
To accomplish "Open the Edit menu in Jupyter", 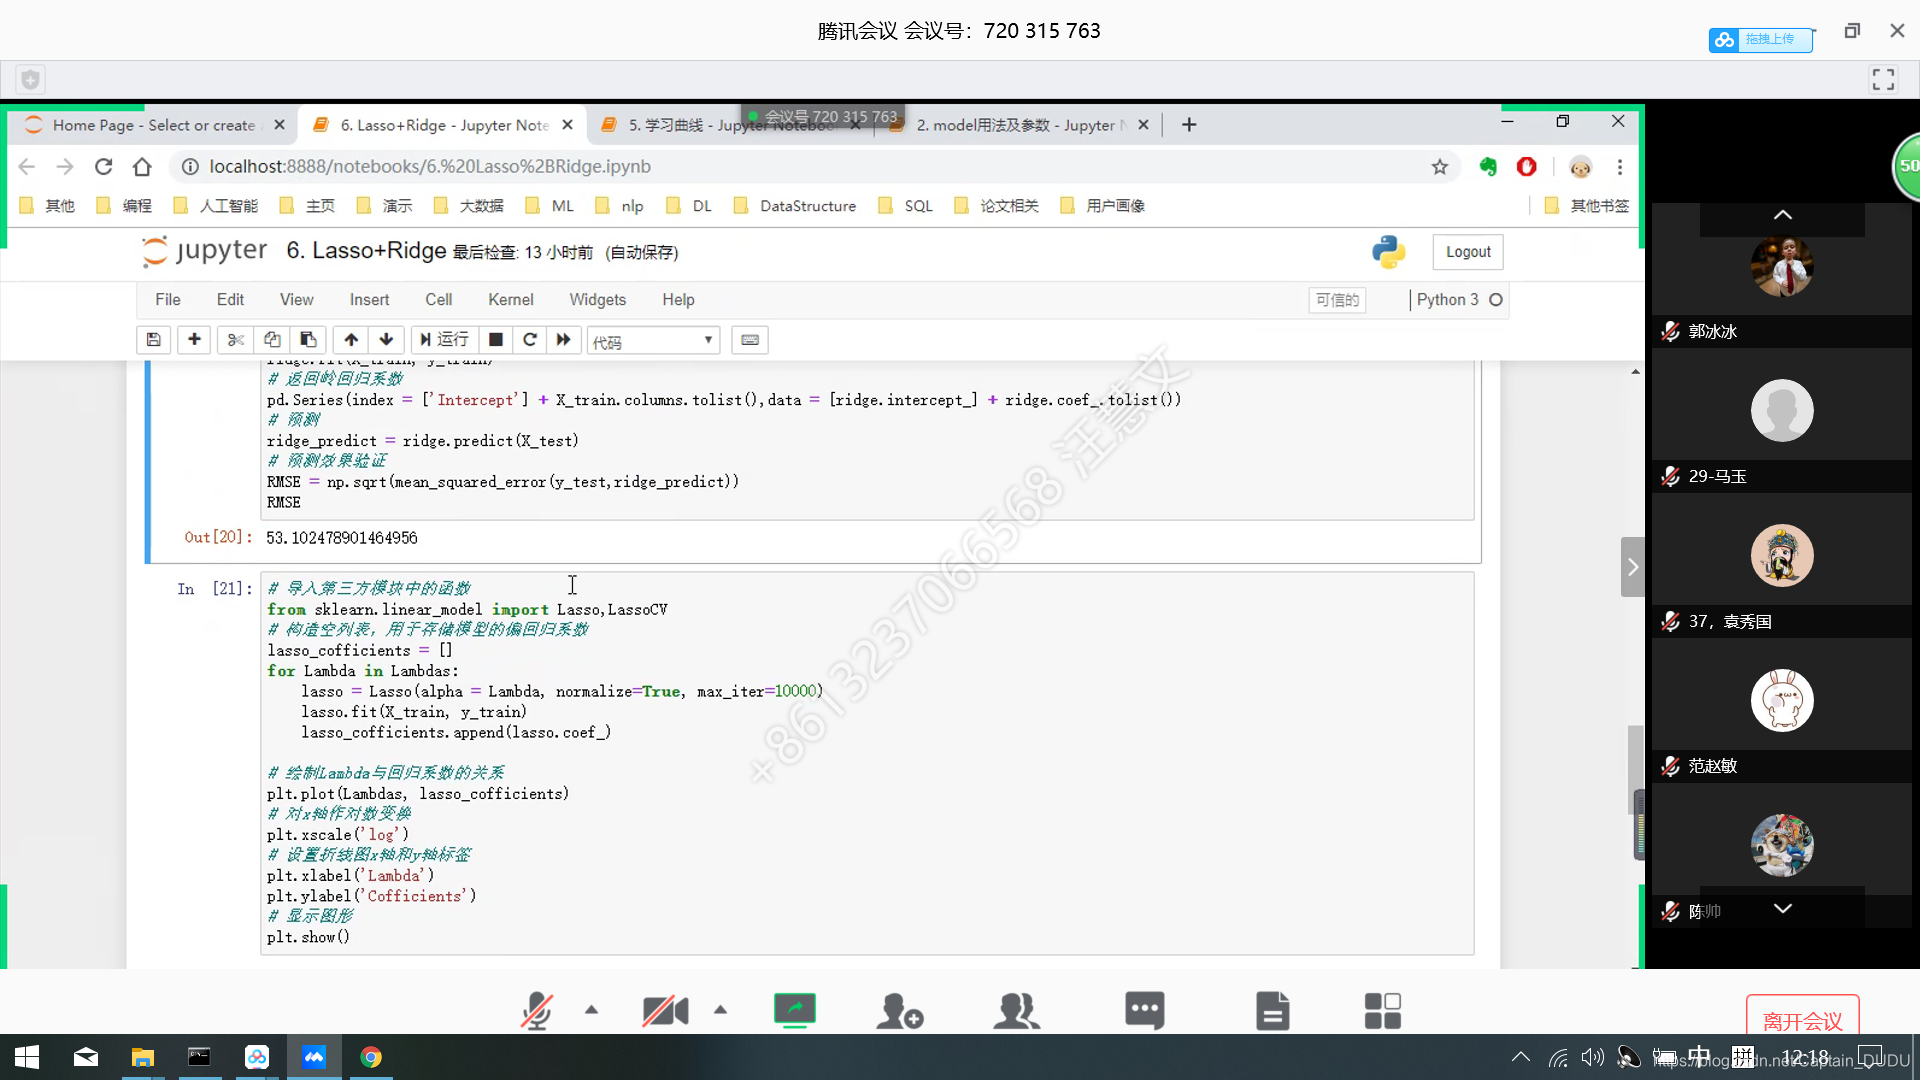I will pos(230,300).
